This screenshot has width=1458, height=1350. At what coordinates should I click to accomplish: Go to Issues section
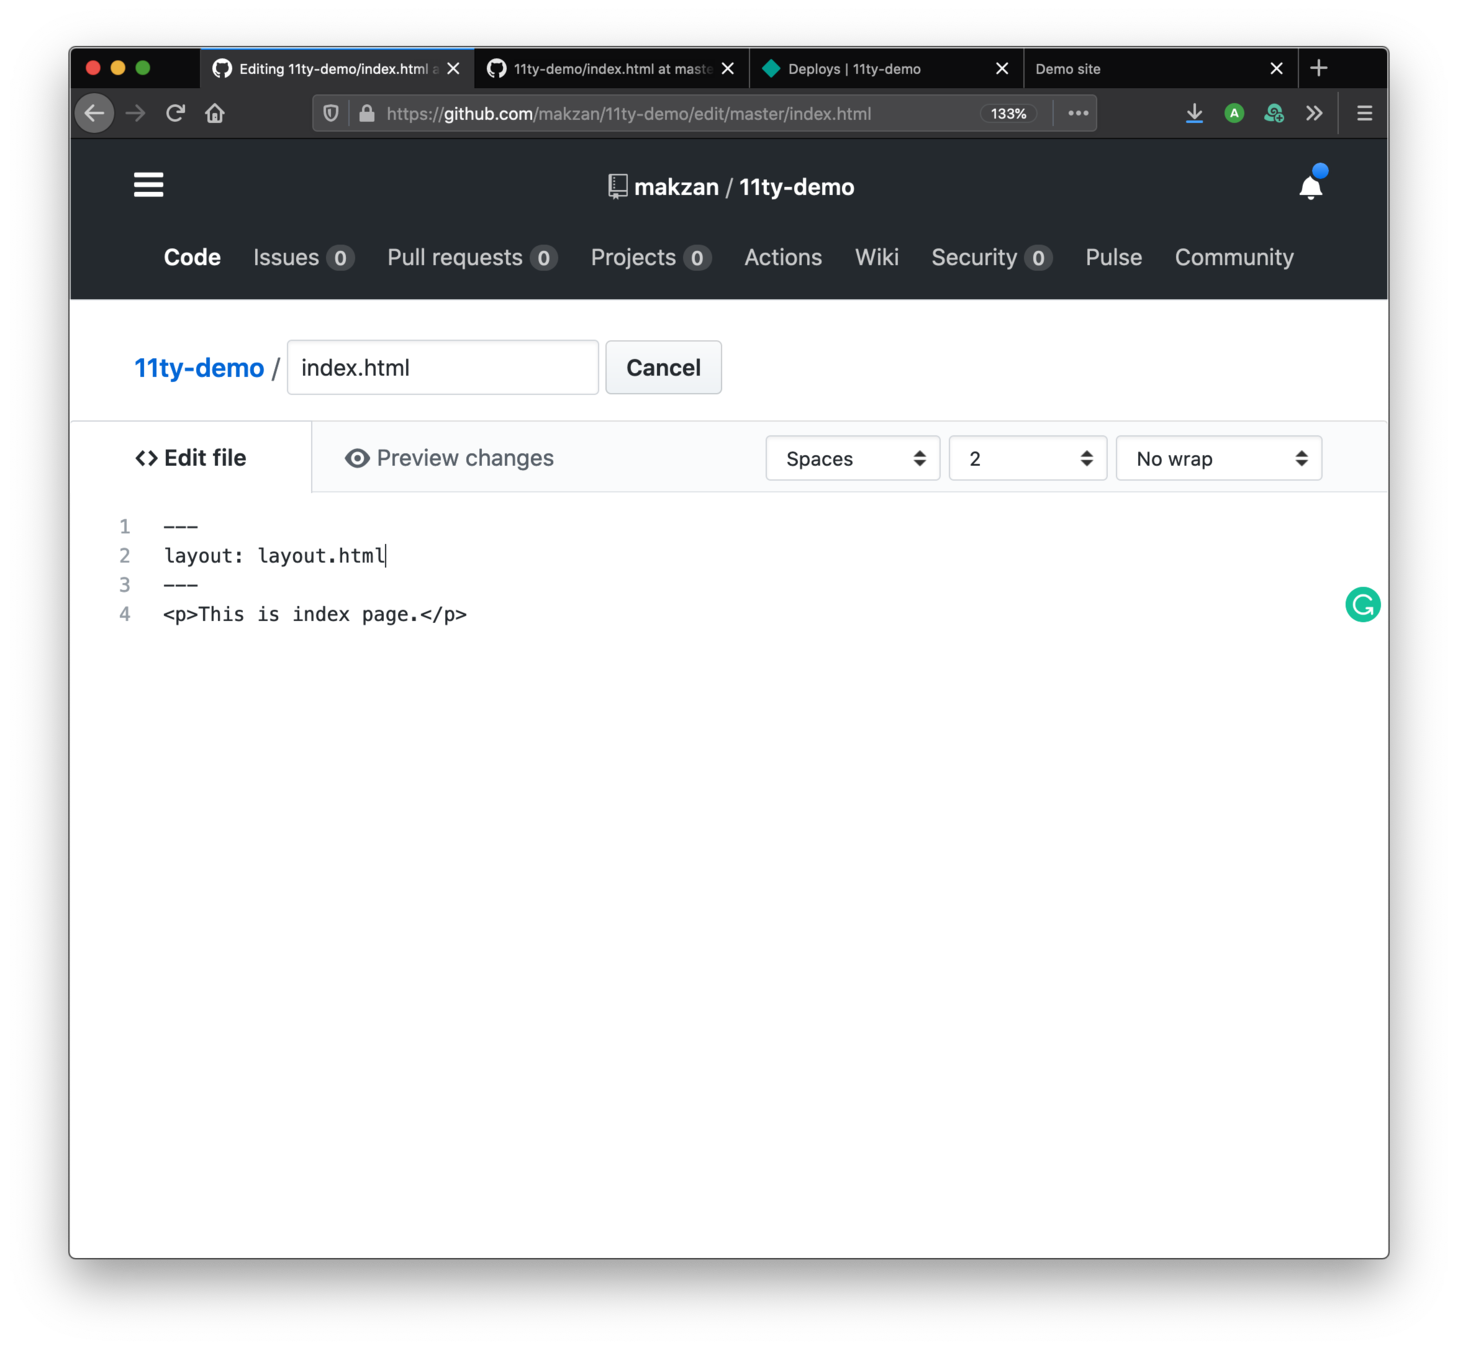303,257
